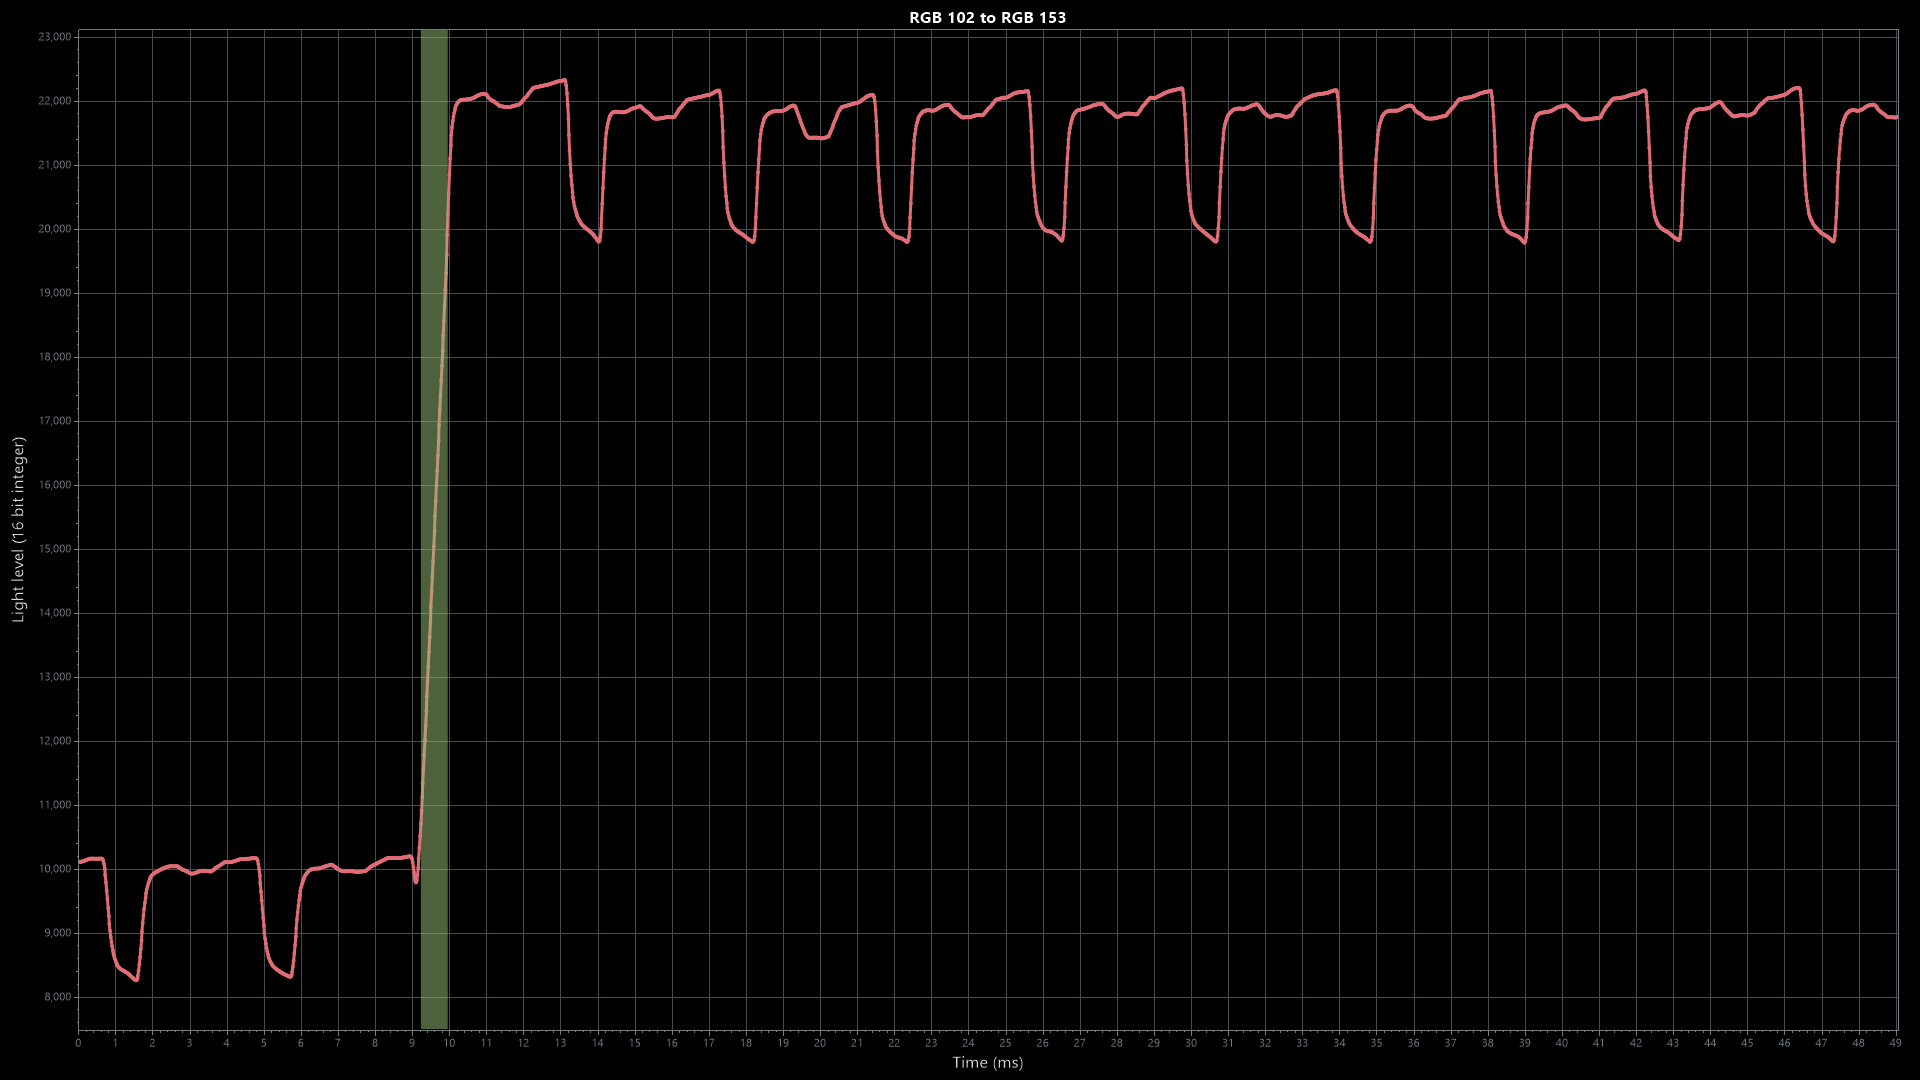Click the 10 tick on time axis
1920x1080 pixels.
coord(449,1043)
